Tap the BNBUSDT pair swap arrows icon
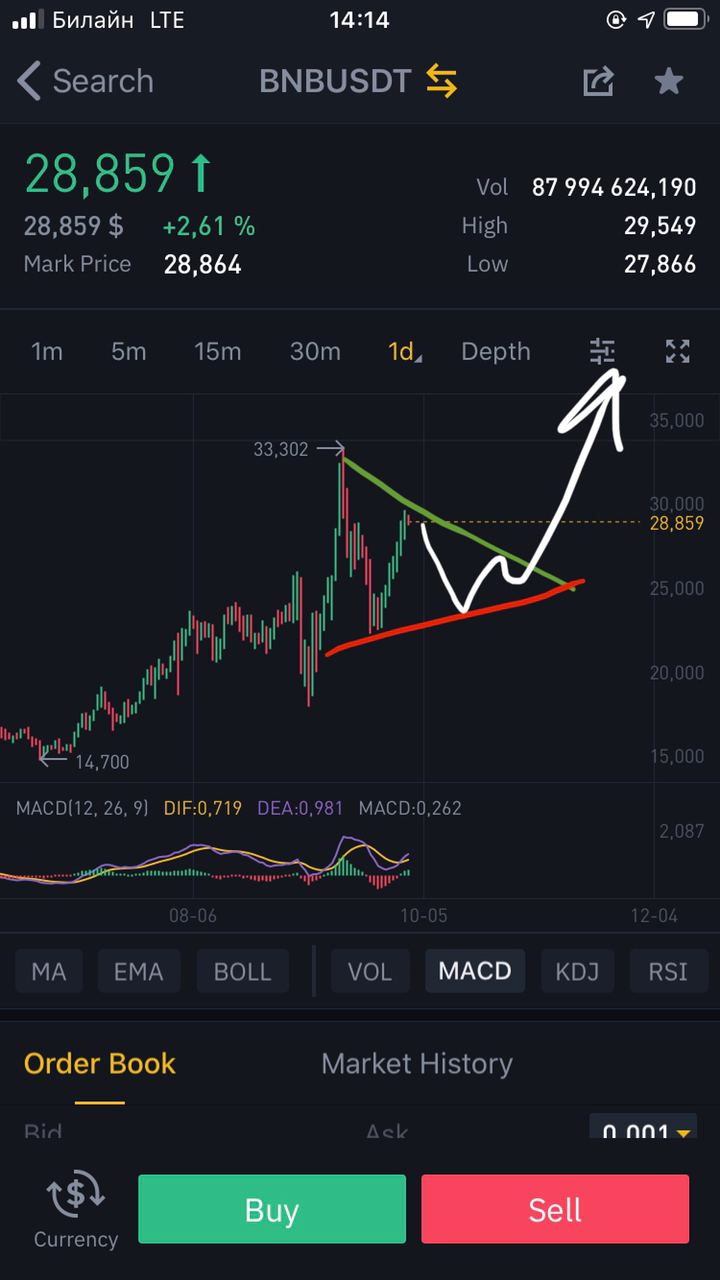Viewport: 720px width, 1280px height. (x=441, y=81)
